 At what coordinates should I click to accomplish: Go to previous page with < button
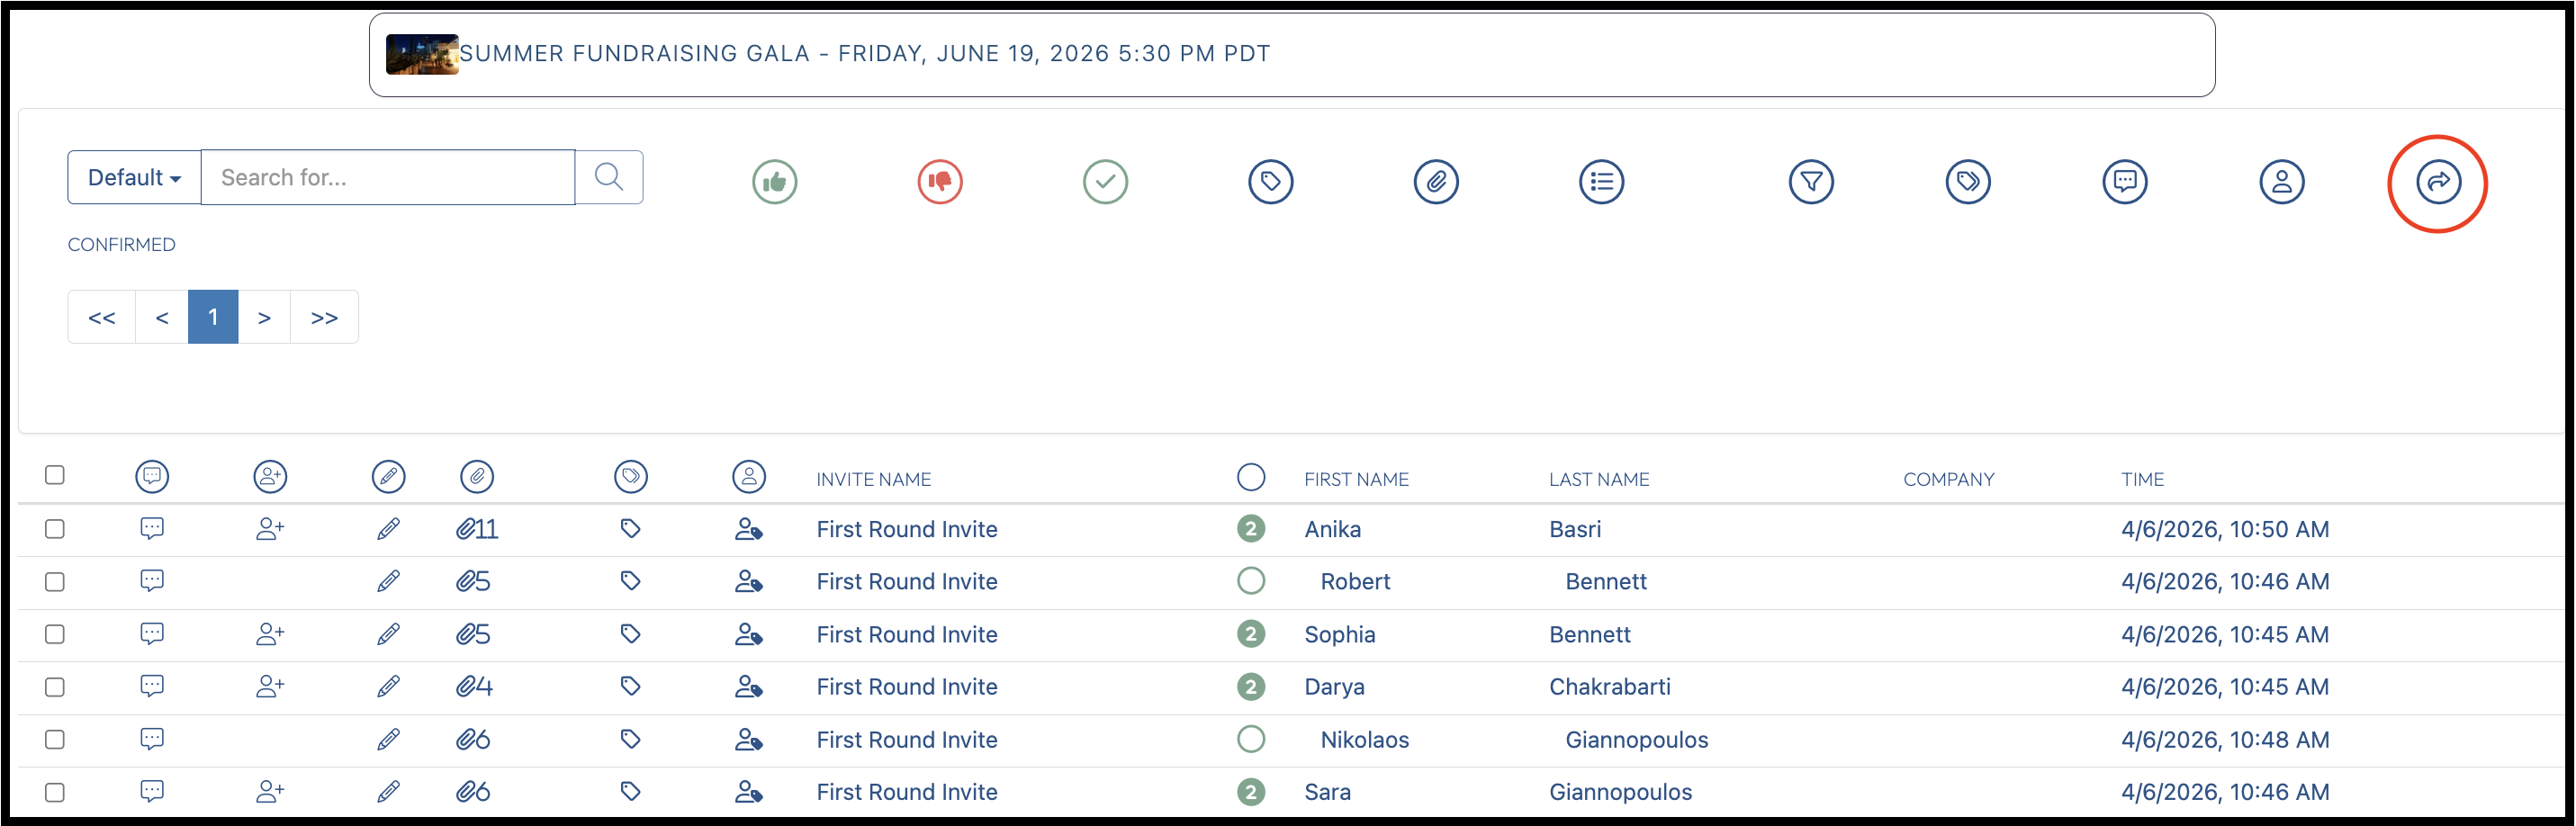[162, 317]
